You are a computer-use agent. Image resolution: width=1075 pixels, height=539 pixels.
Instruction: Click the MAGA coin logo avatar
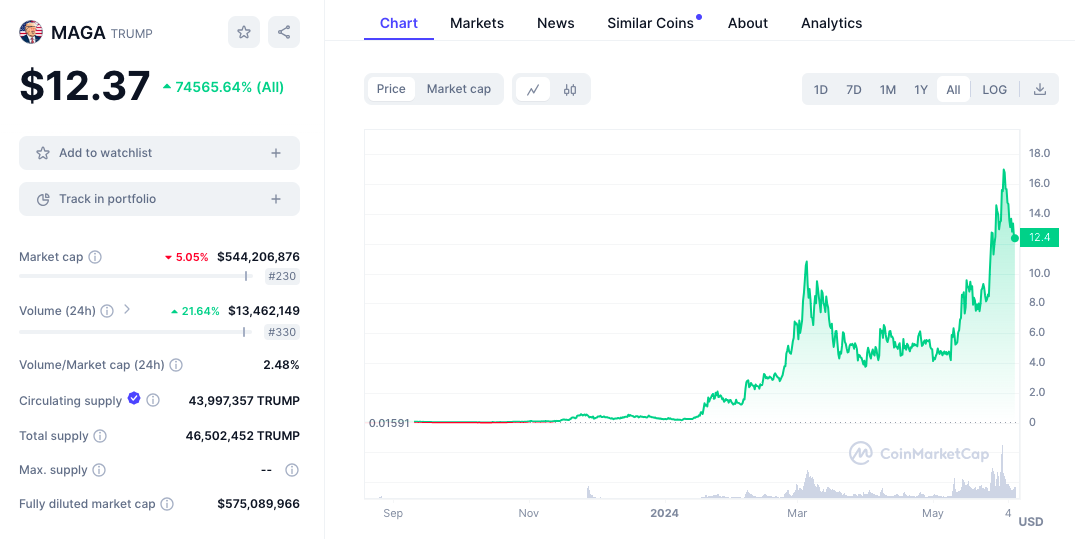[31, 32]
